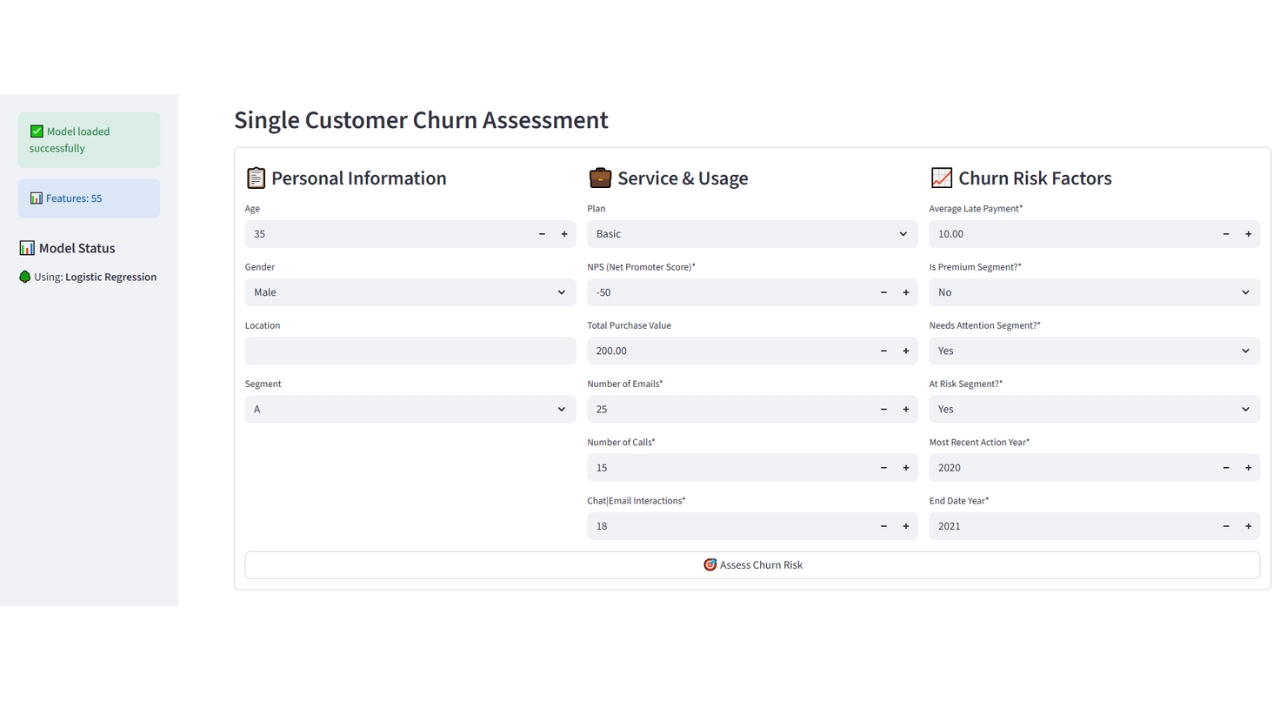1280x720 pixels.
Task: Change Is Premium Segment selection
Action: (x=1093, y=293)
